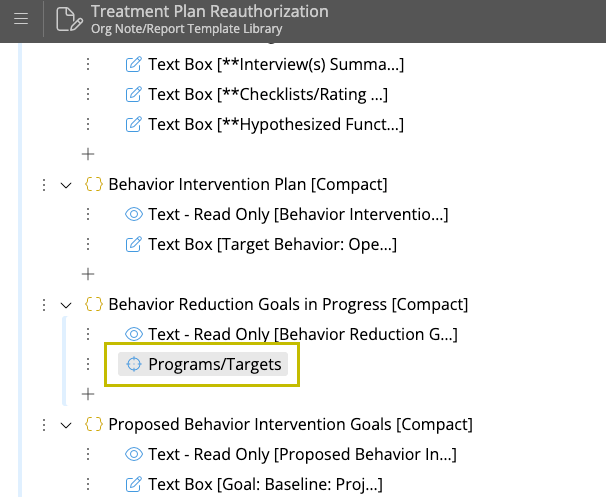Add item under Behavior Reduction Goals with plus
The height and width of the screenshot is (497, 606).
pos(88,394)
